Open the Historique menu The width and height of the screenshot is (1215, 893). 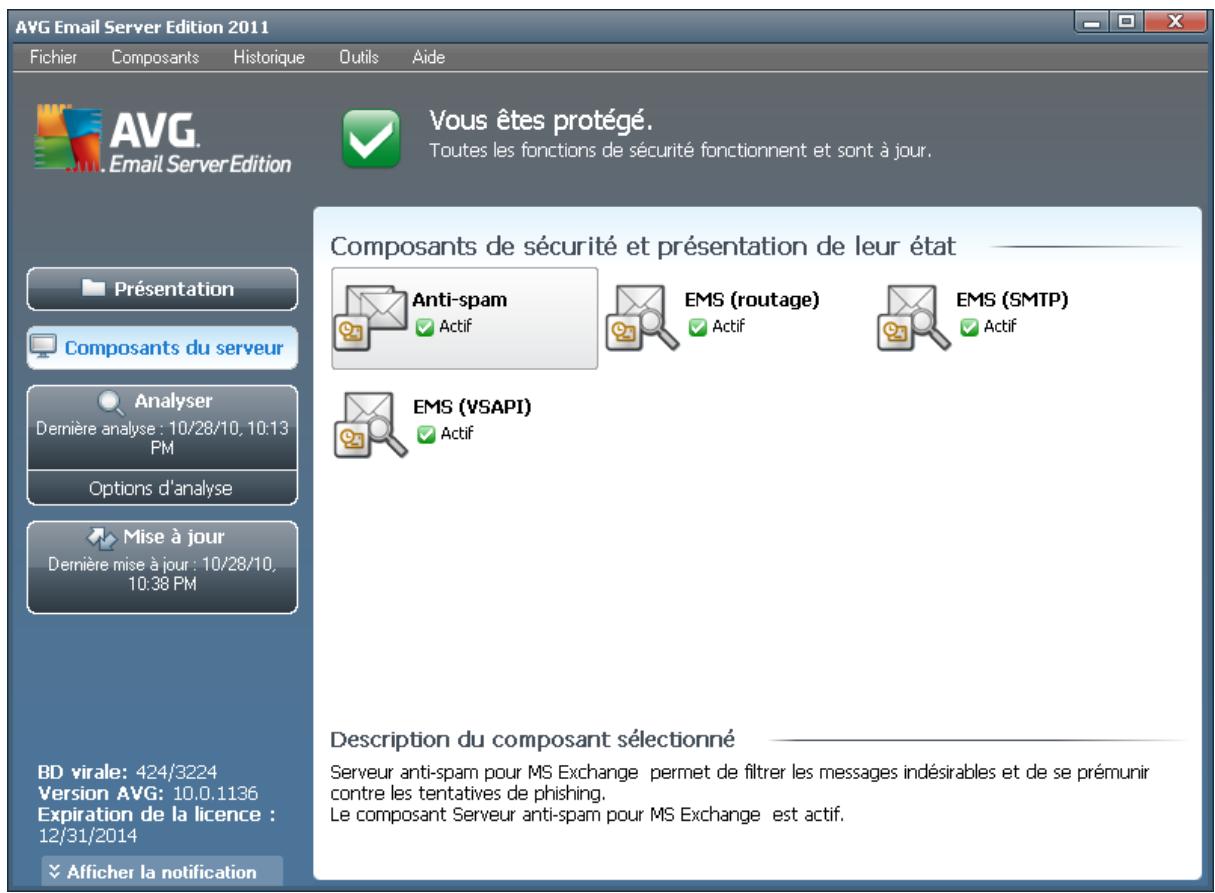point(268,57)
